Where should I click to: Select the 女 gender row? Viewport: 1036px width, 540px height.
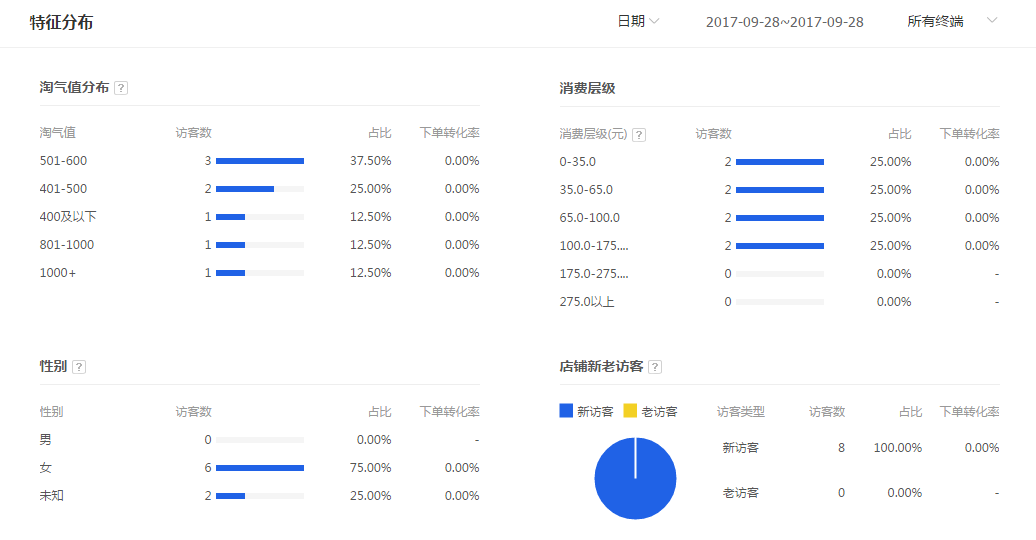click(x=46, y=467)
